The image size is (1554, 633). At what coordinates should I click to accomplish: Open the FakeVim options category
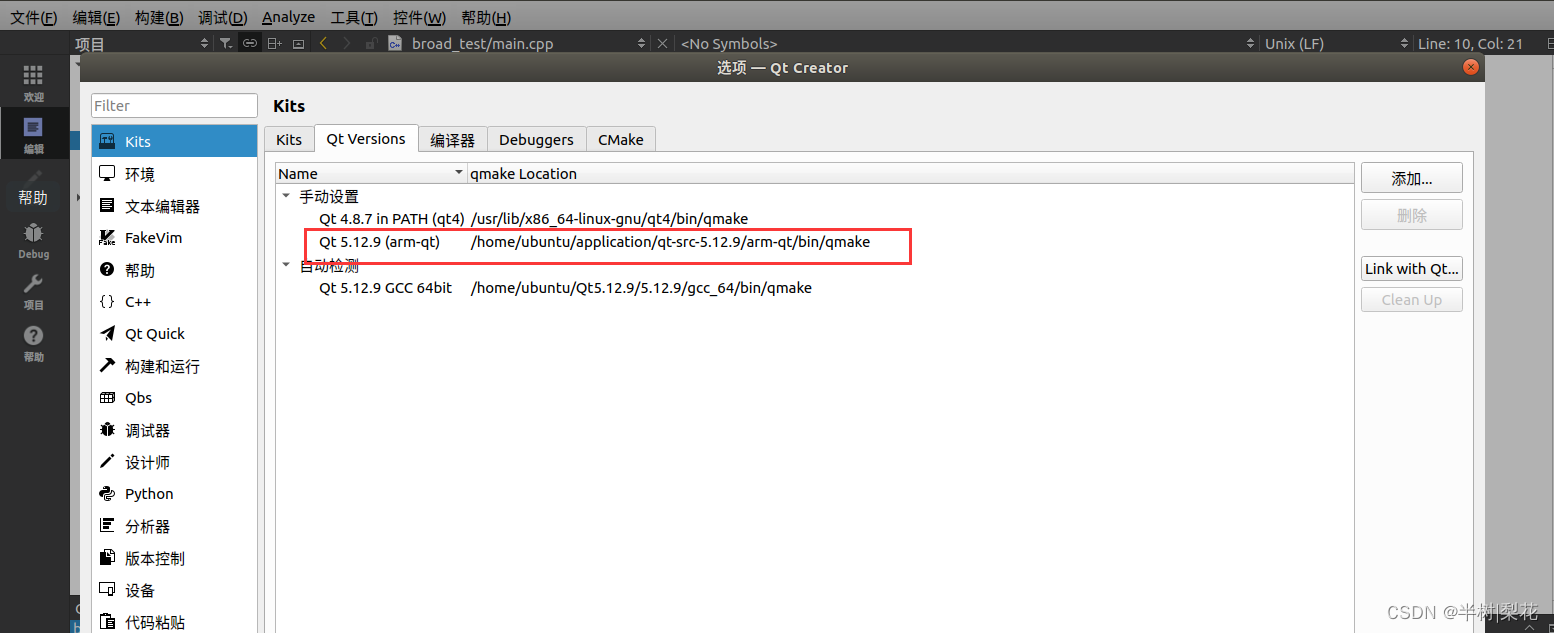[x=174, y=237]
